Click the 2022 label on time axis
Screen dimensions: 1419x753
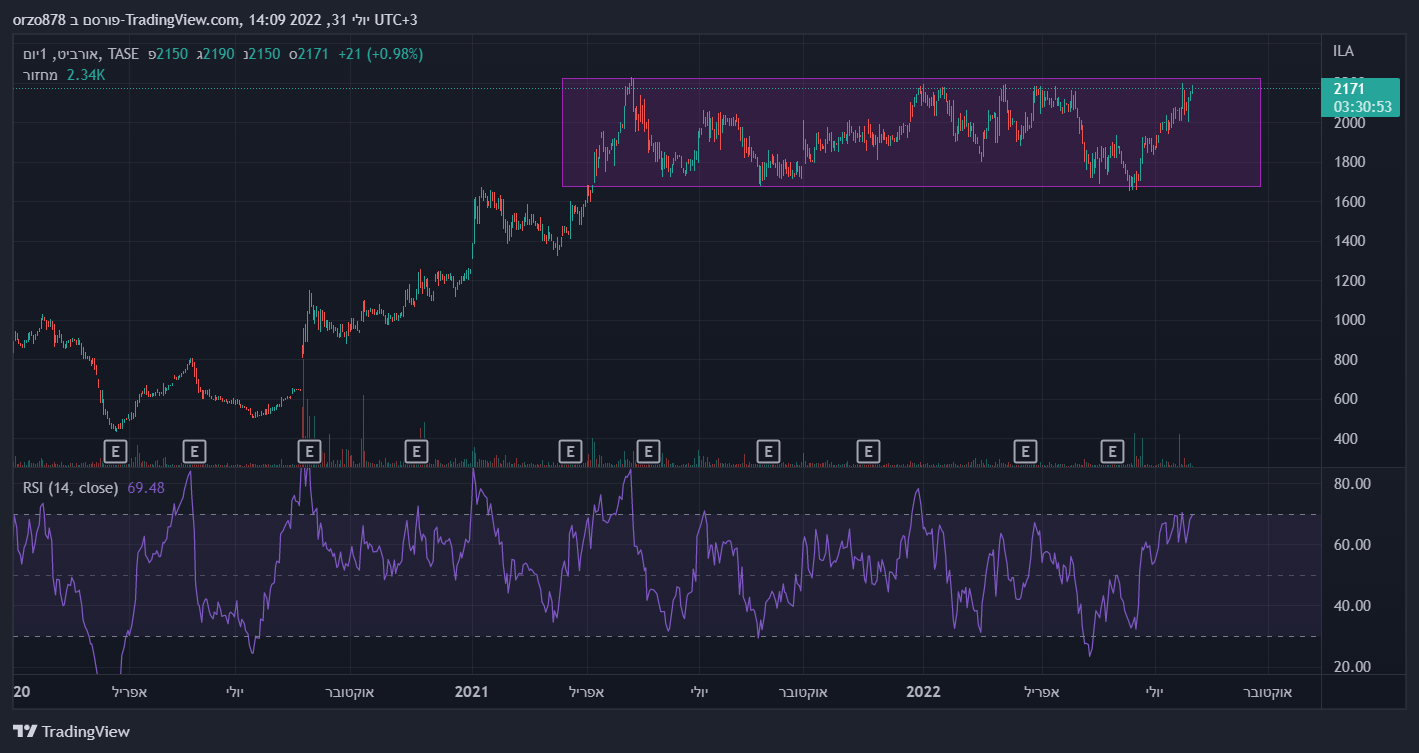point(922,692)
